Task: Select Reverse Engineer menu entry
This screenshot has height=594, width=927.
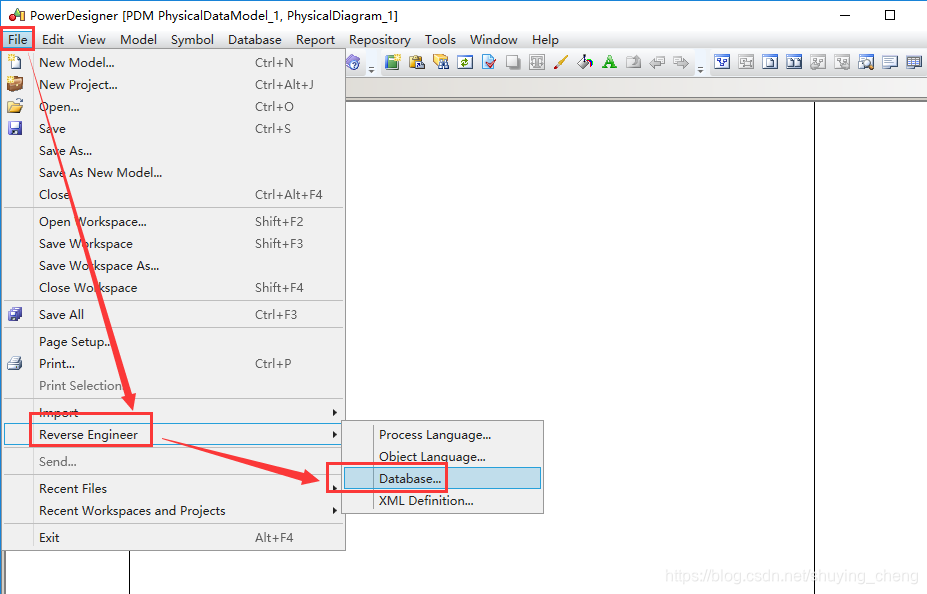Action: coord(174,434)
